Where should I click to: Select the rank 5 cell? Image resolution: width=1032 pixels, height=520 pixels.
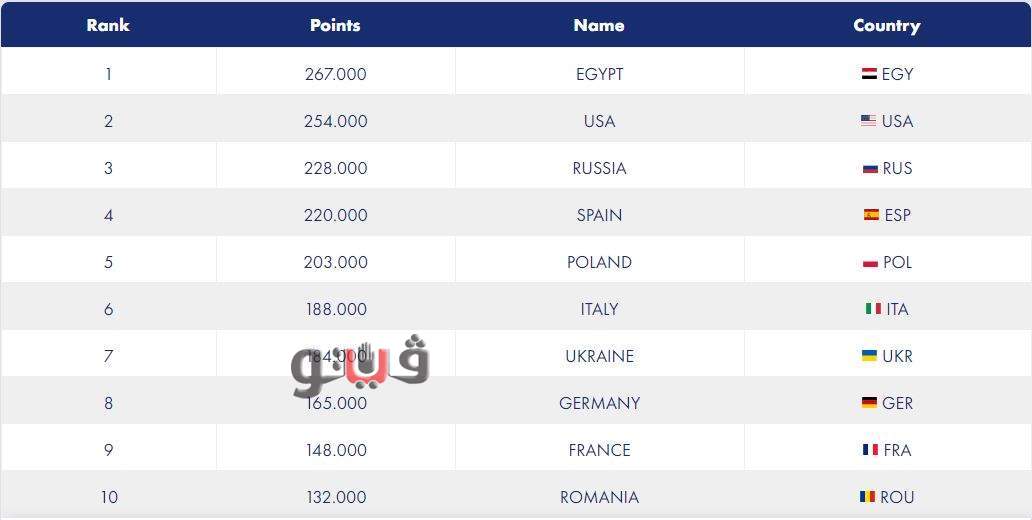pyautogui.click(x=108, y=262)
